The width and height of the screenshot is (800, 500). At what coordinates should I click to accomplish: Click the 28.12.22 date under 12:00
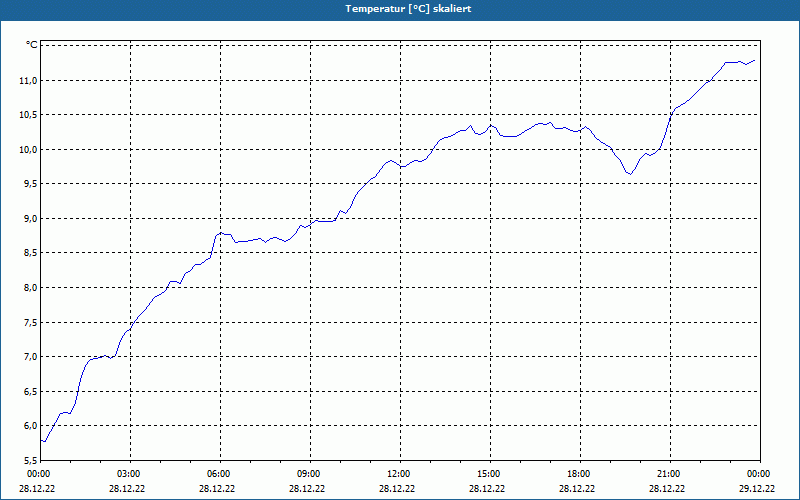coord(397,489)
